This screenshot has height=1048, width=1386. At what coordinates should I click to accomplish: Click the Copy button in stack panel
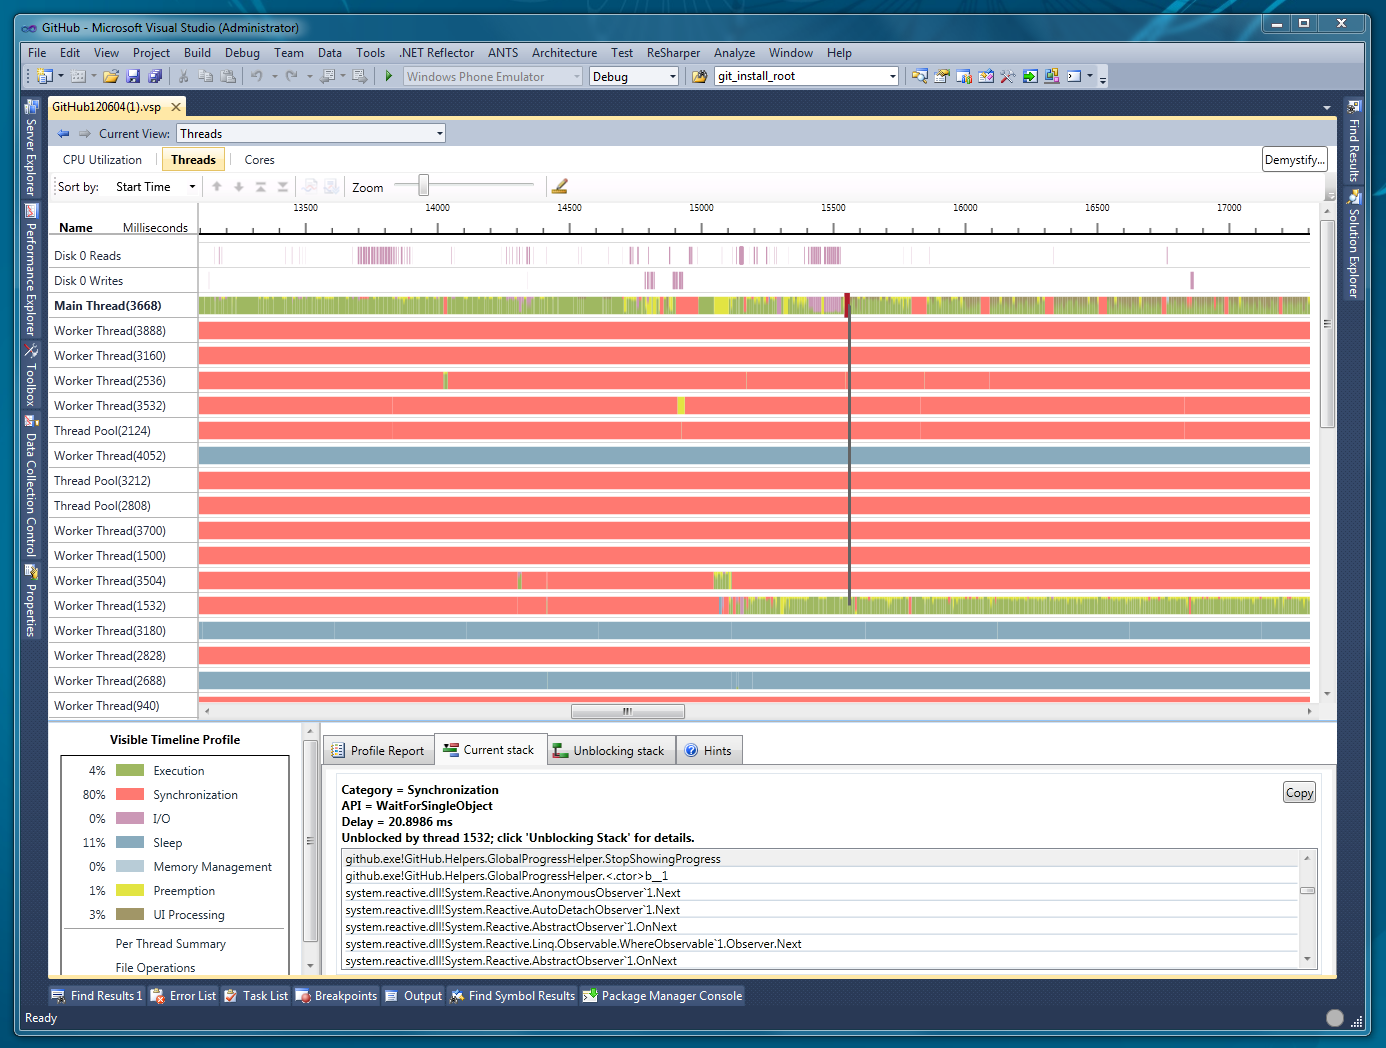click(x=1299, y=793)
